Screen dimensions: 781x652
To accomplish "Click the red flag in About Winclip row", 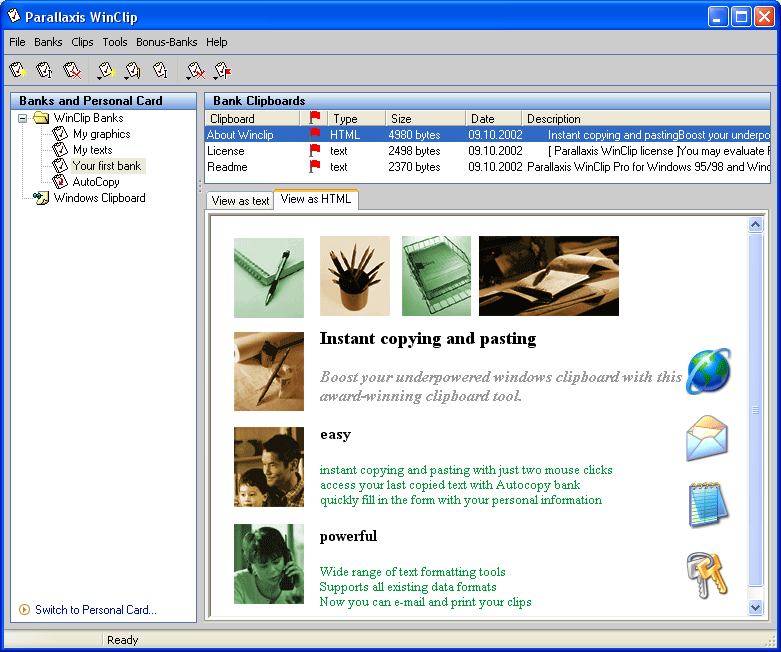I will (315, 134).
